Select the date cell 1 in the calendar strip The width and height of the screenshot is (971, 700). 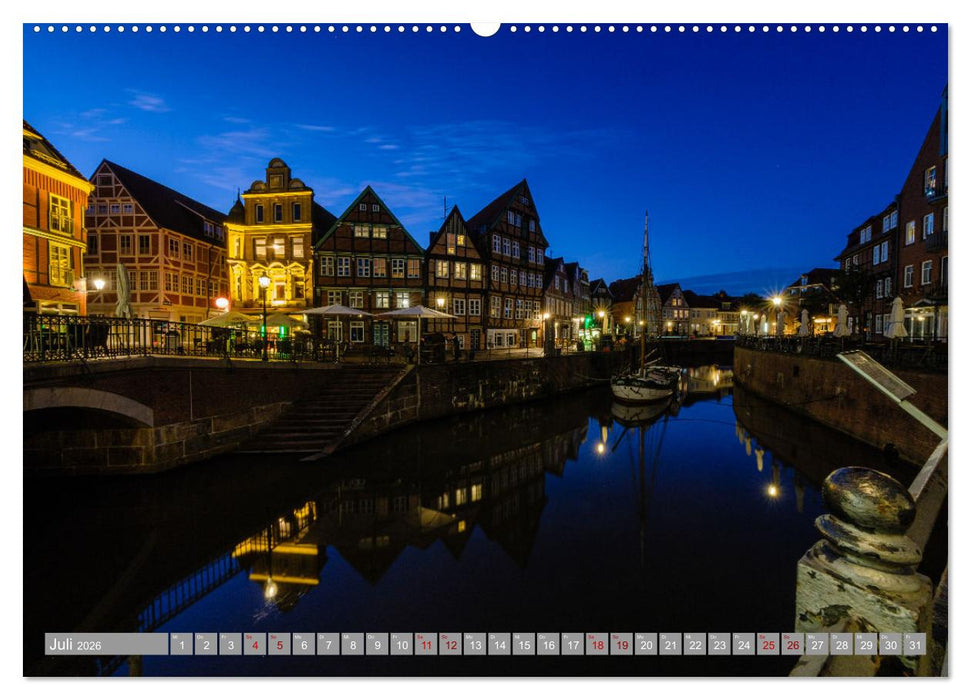pyautogui.click(x=180, y=644)
